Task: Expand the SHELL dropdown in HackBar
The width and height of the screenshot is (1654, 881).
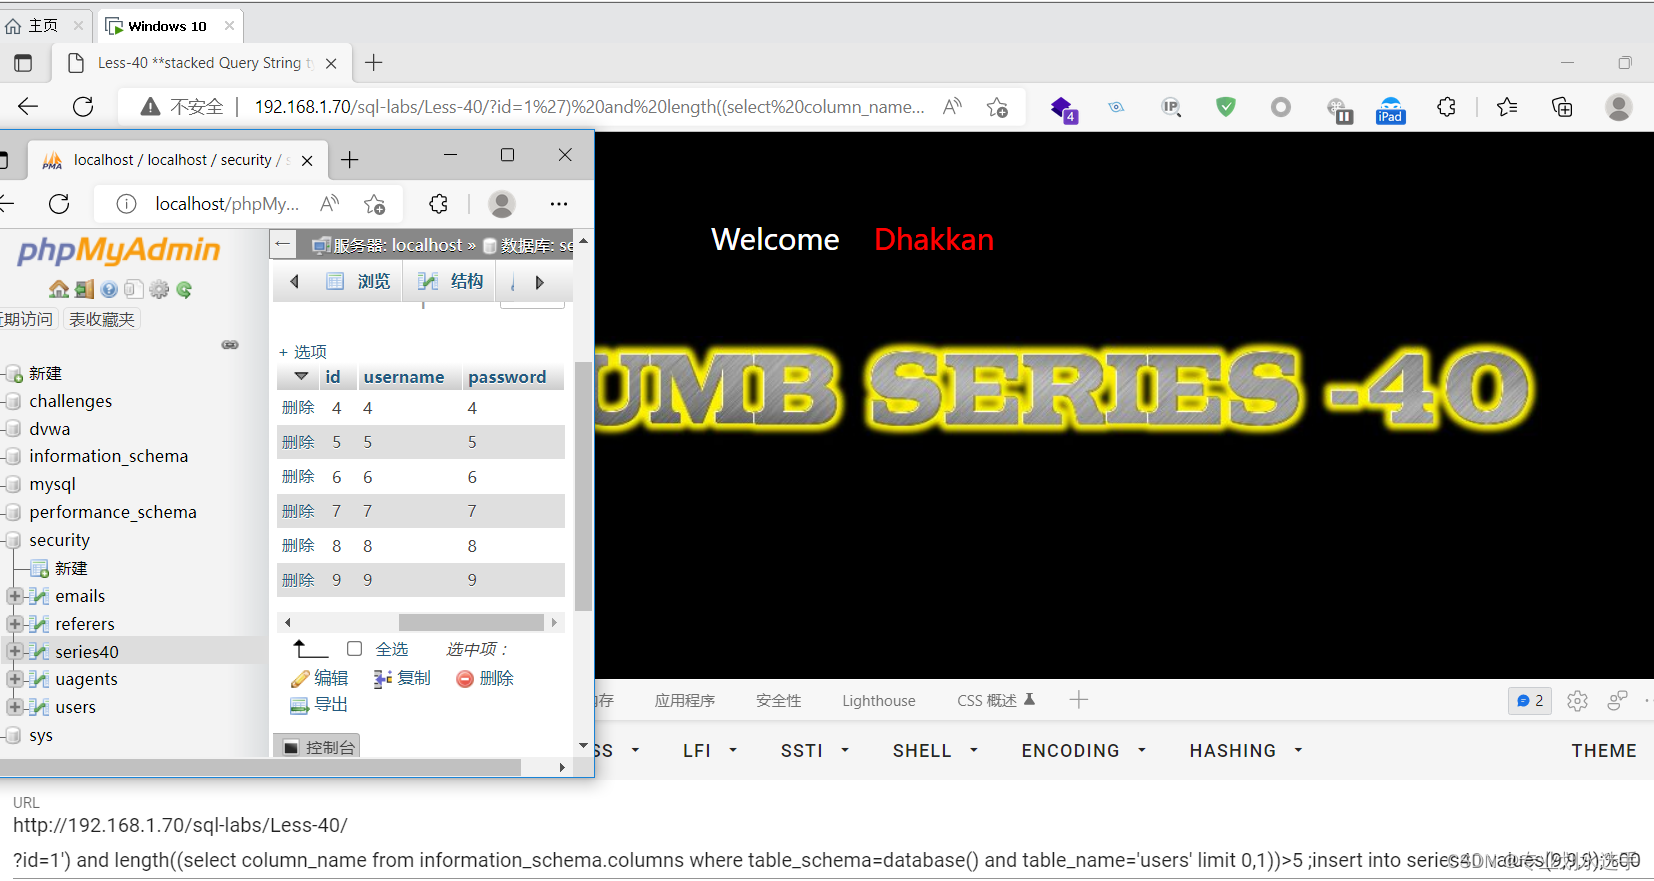Action: pyautogui.click(x=935, y=751)
